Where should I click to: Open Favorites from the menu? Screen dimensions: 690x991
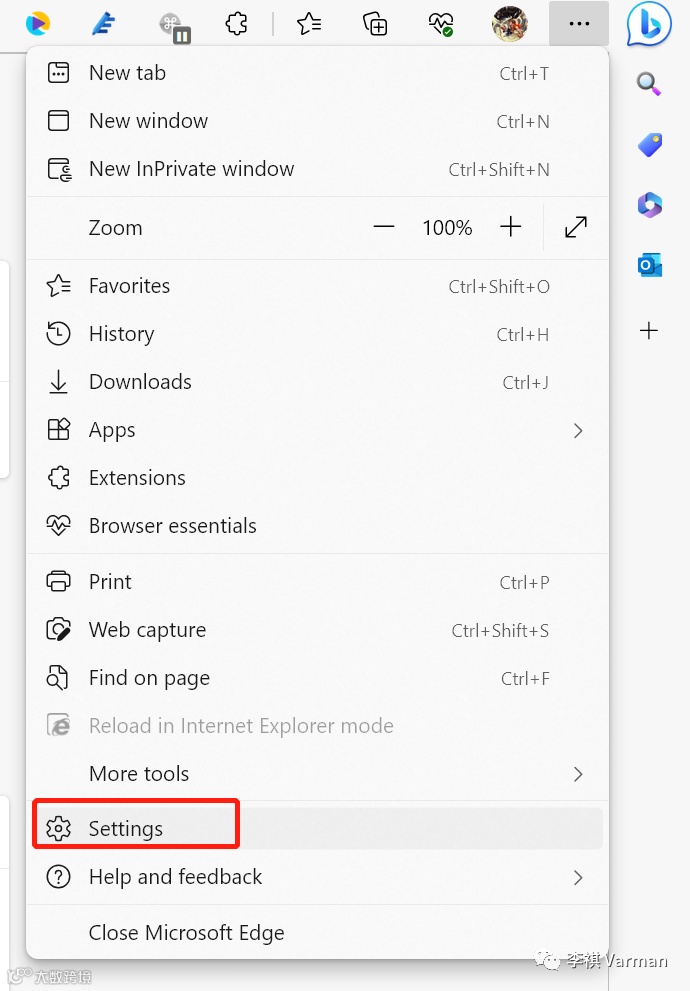(317, 286)
